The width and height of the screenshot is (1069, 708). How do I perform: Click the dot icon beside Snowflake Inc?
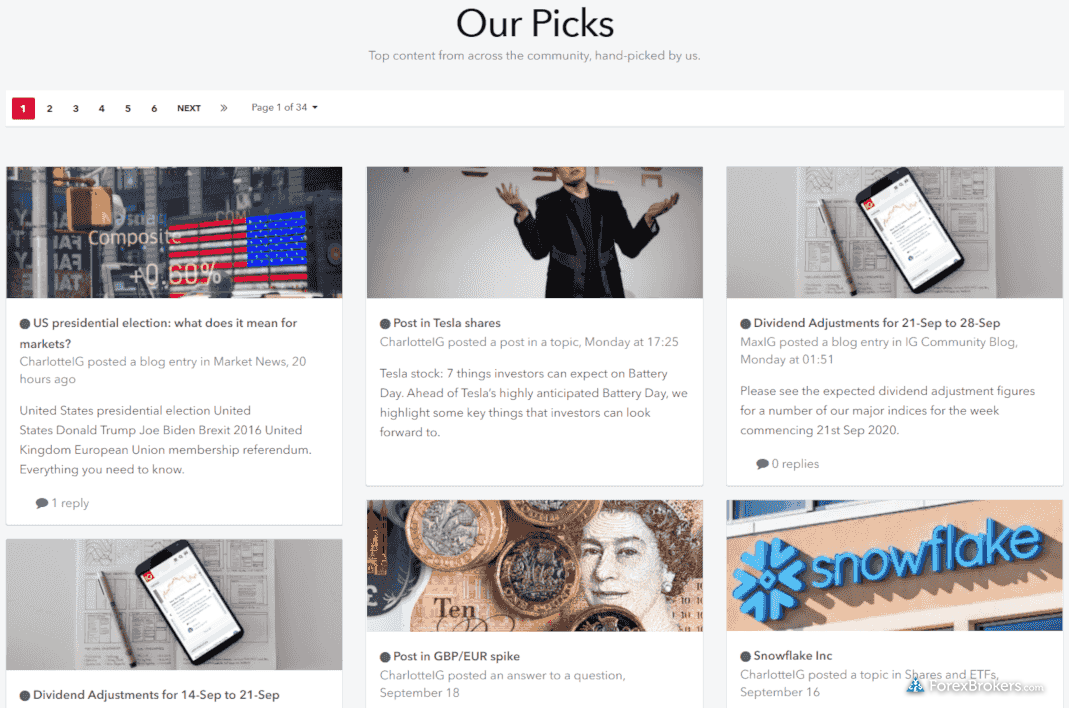point(745,656)
